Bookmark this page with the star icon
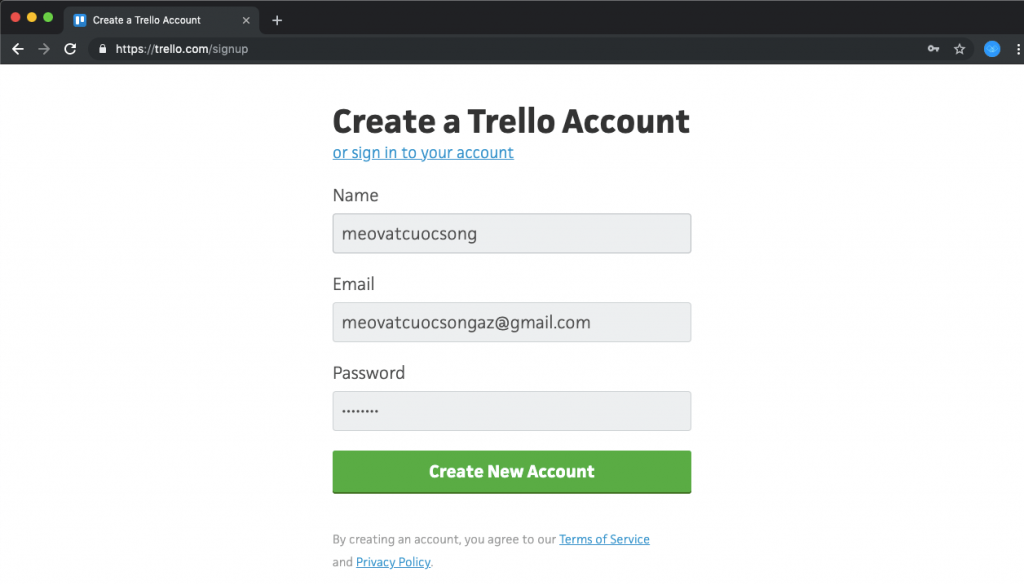Image resolution: width=1024 pixels, height=585 pixels. (x=959, y=49)
